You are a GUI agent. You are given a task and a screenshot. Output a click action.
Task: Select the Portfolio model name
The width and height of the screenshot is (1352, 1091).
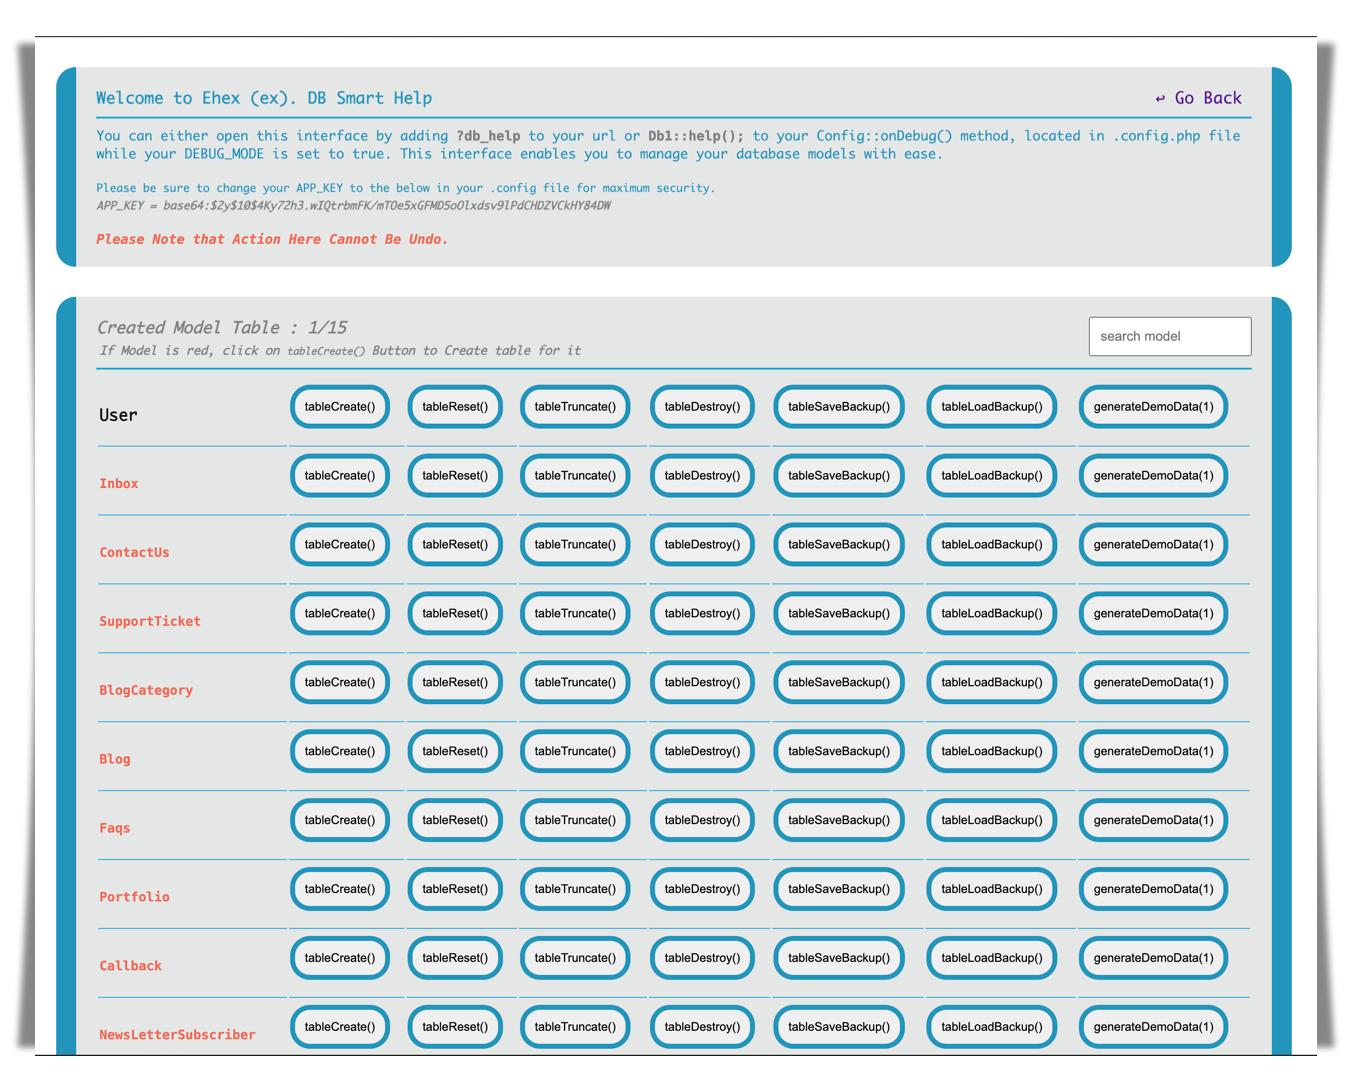[134, 898]
